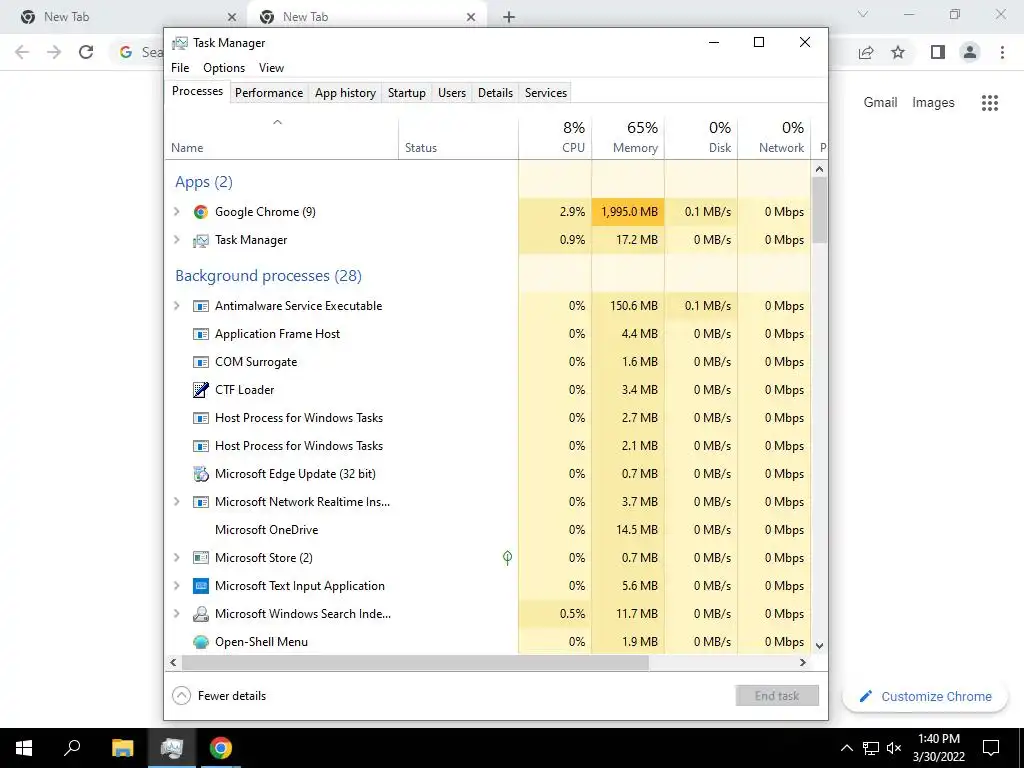The width and height of the screenshot is (1024, 768).
Task: Click the Microsoft Edge Update icon
Action: tap(200, 474)
